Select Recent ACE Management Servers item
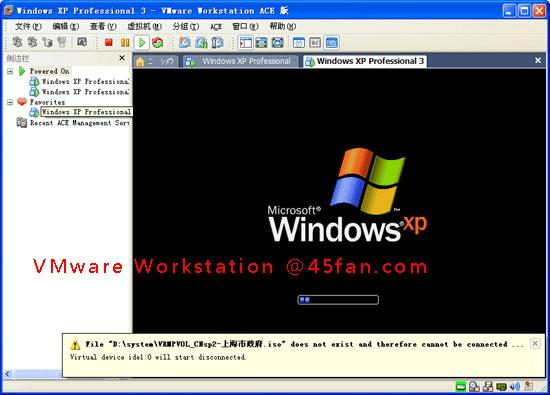Viewport: 550px width, 395px height. click(x=80, y=123)
